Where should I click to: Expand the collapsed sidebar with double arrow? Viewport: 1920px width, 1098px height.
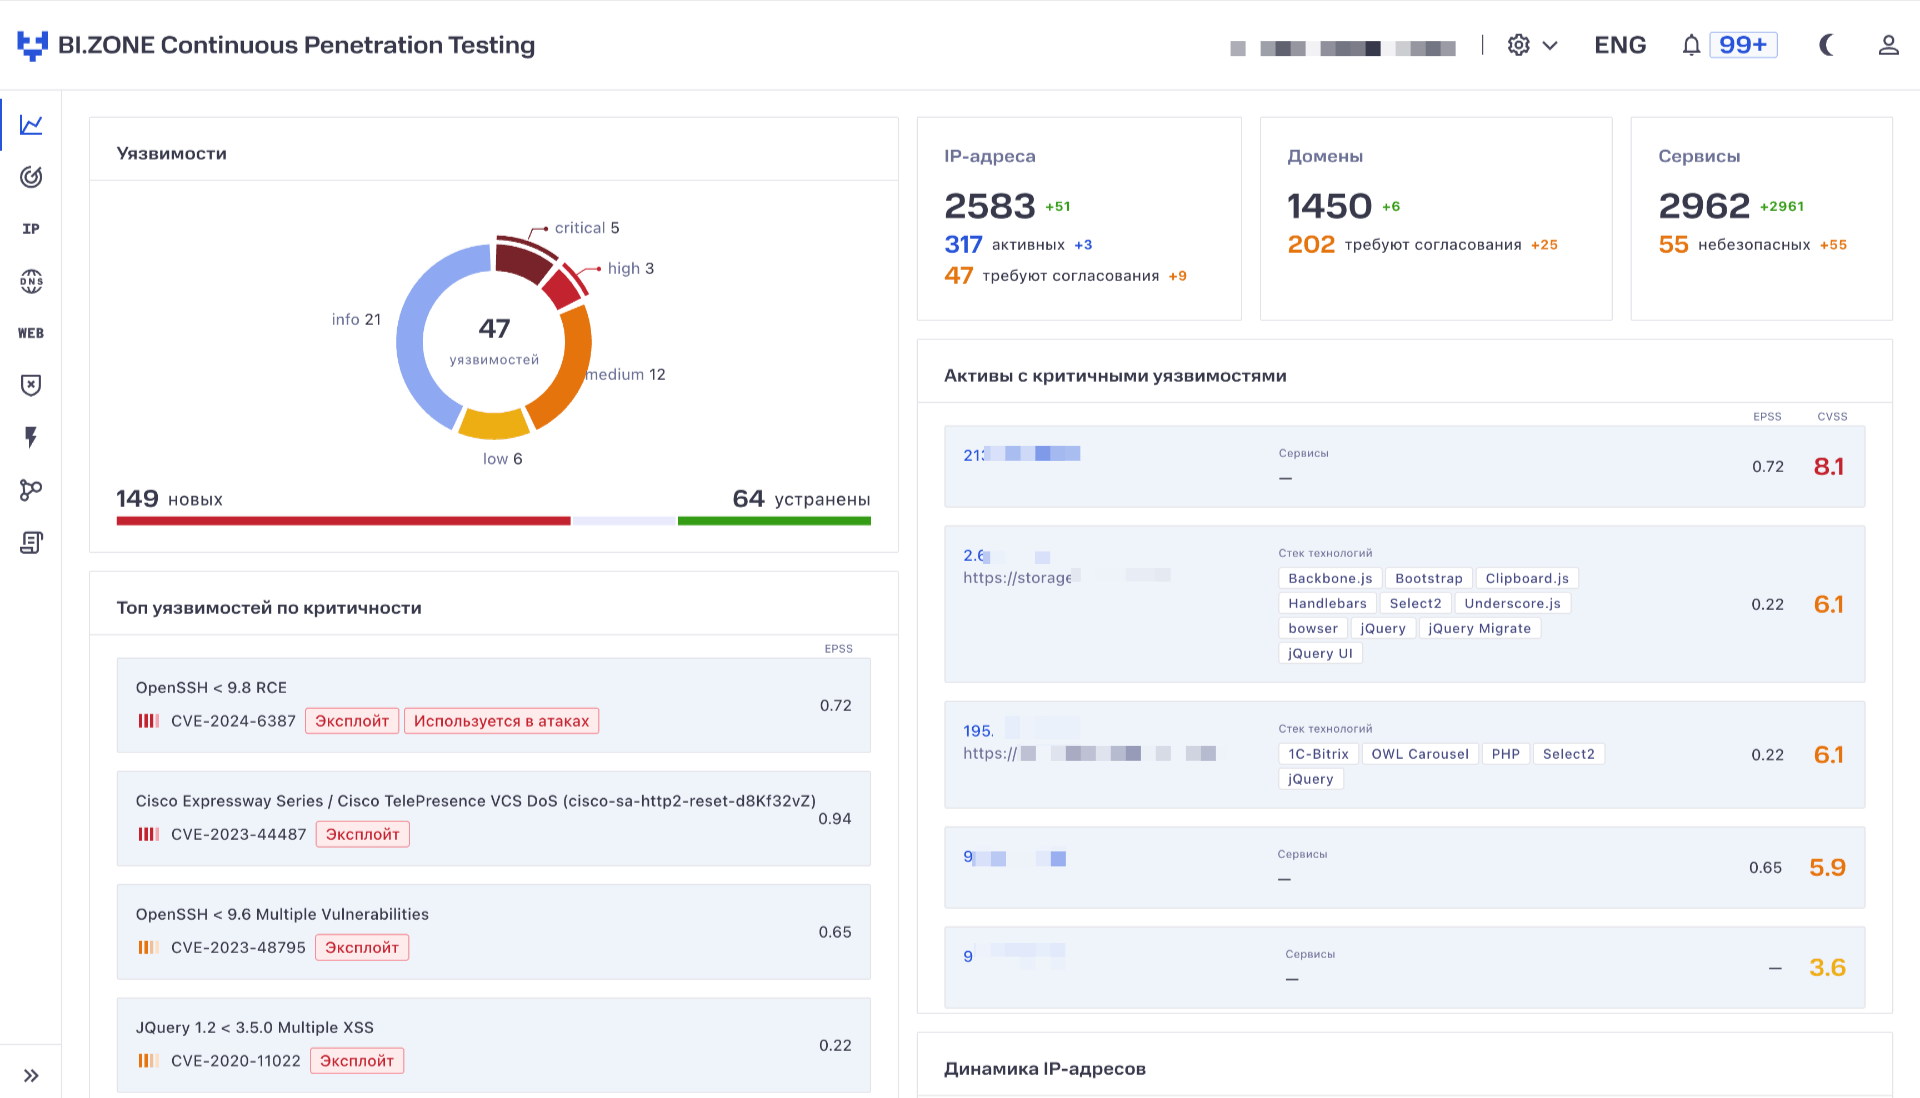pyautogui.click(x=31, y=1075)
